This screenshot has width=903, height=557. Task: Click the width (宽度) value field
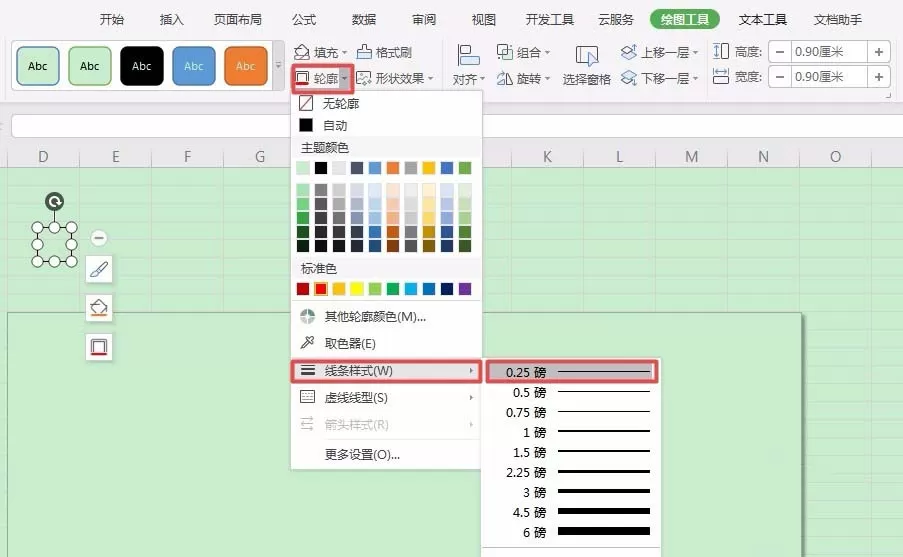pyautogui.click(x=829, y=77)
